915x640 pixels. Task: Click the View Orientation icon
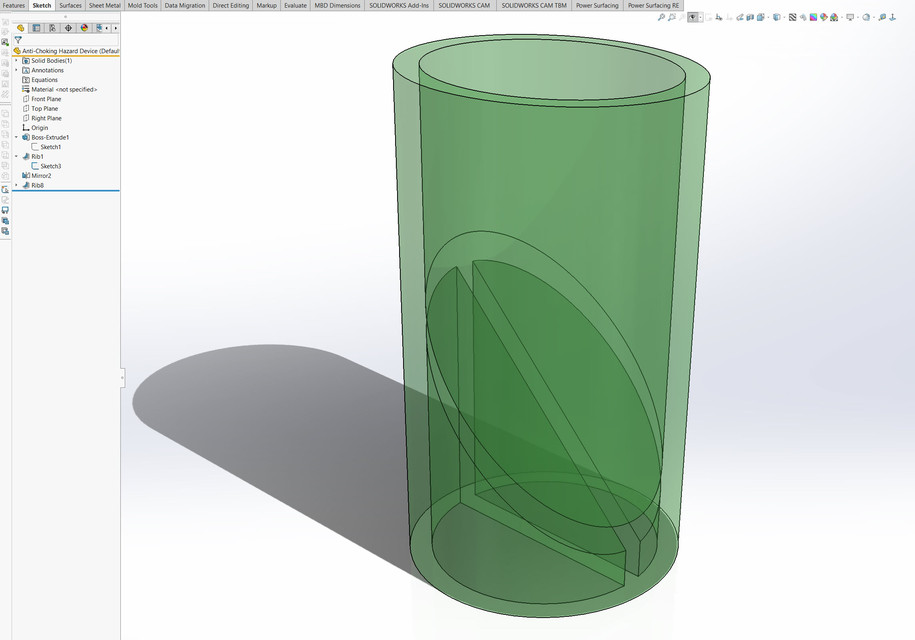[x=761, y=16]
